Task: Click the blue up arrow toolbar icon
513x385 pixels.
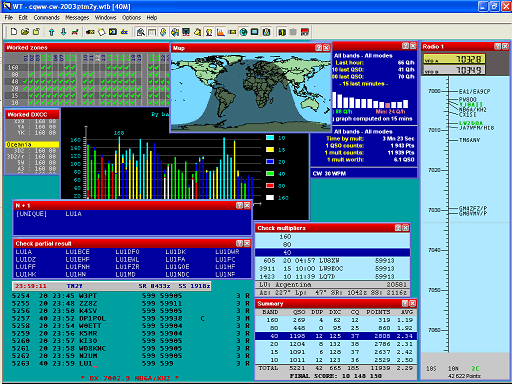Action: 51,32
